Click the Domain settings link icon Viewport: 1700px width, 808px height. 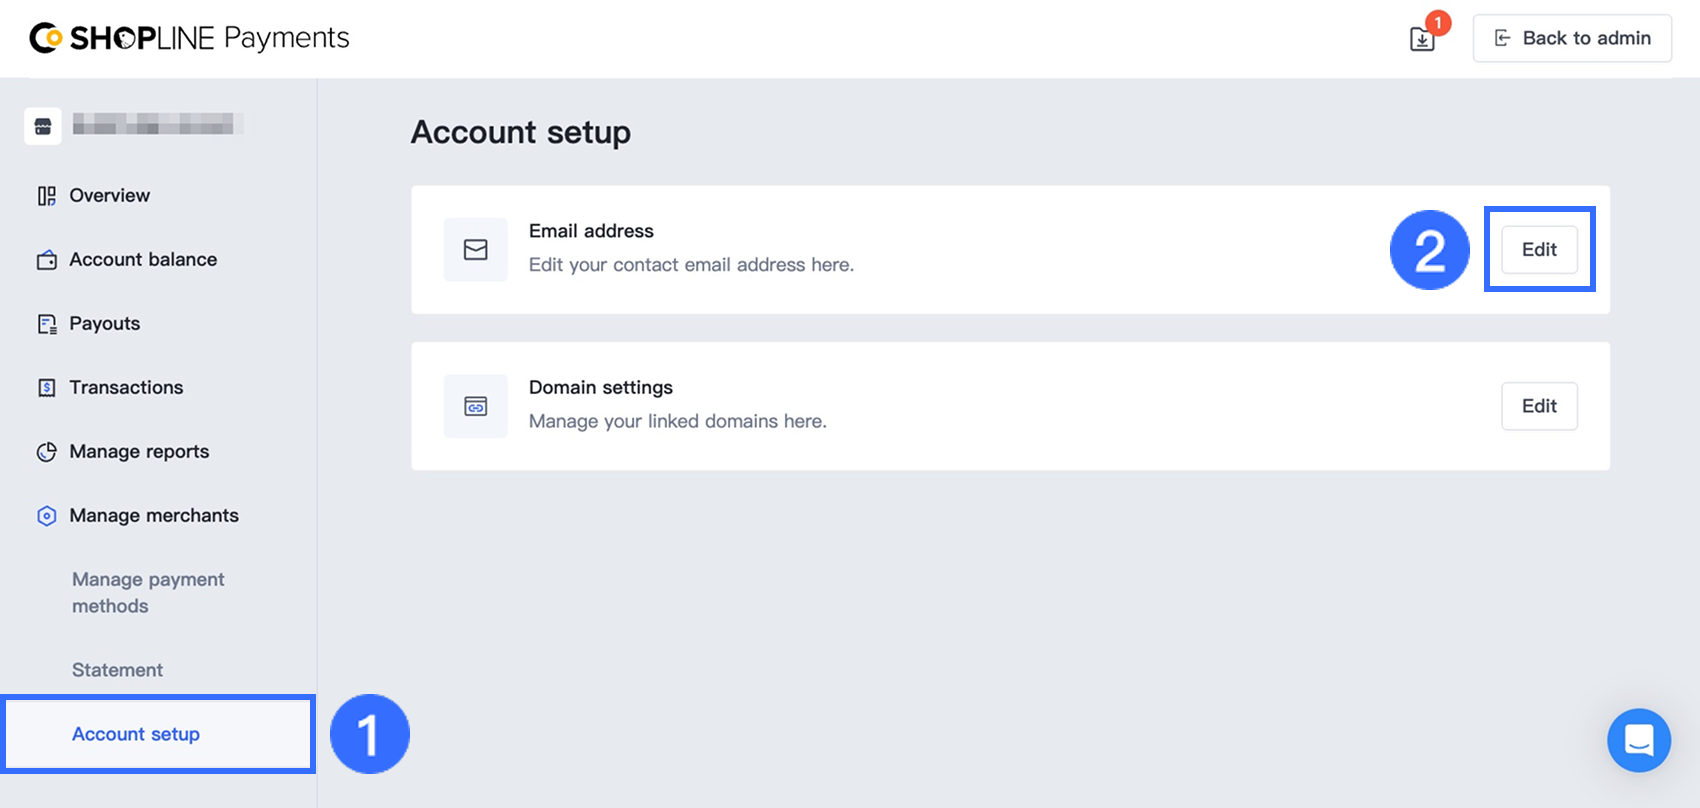click(476, 406)
